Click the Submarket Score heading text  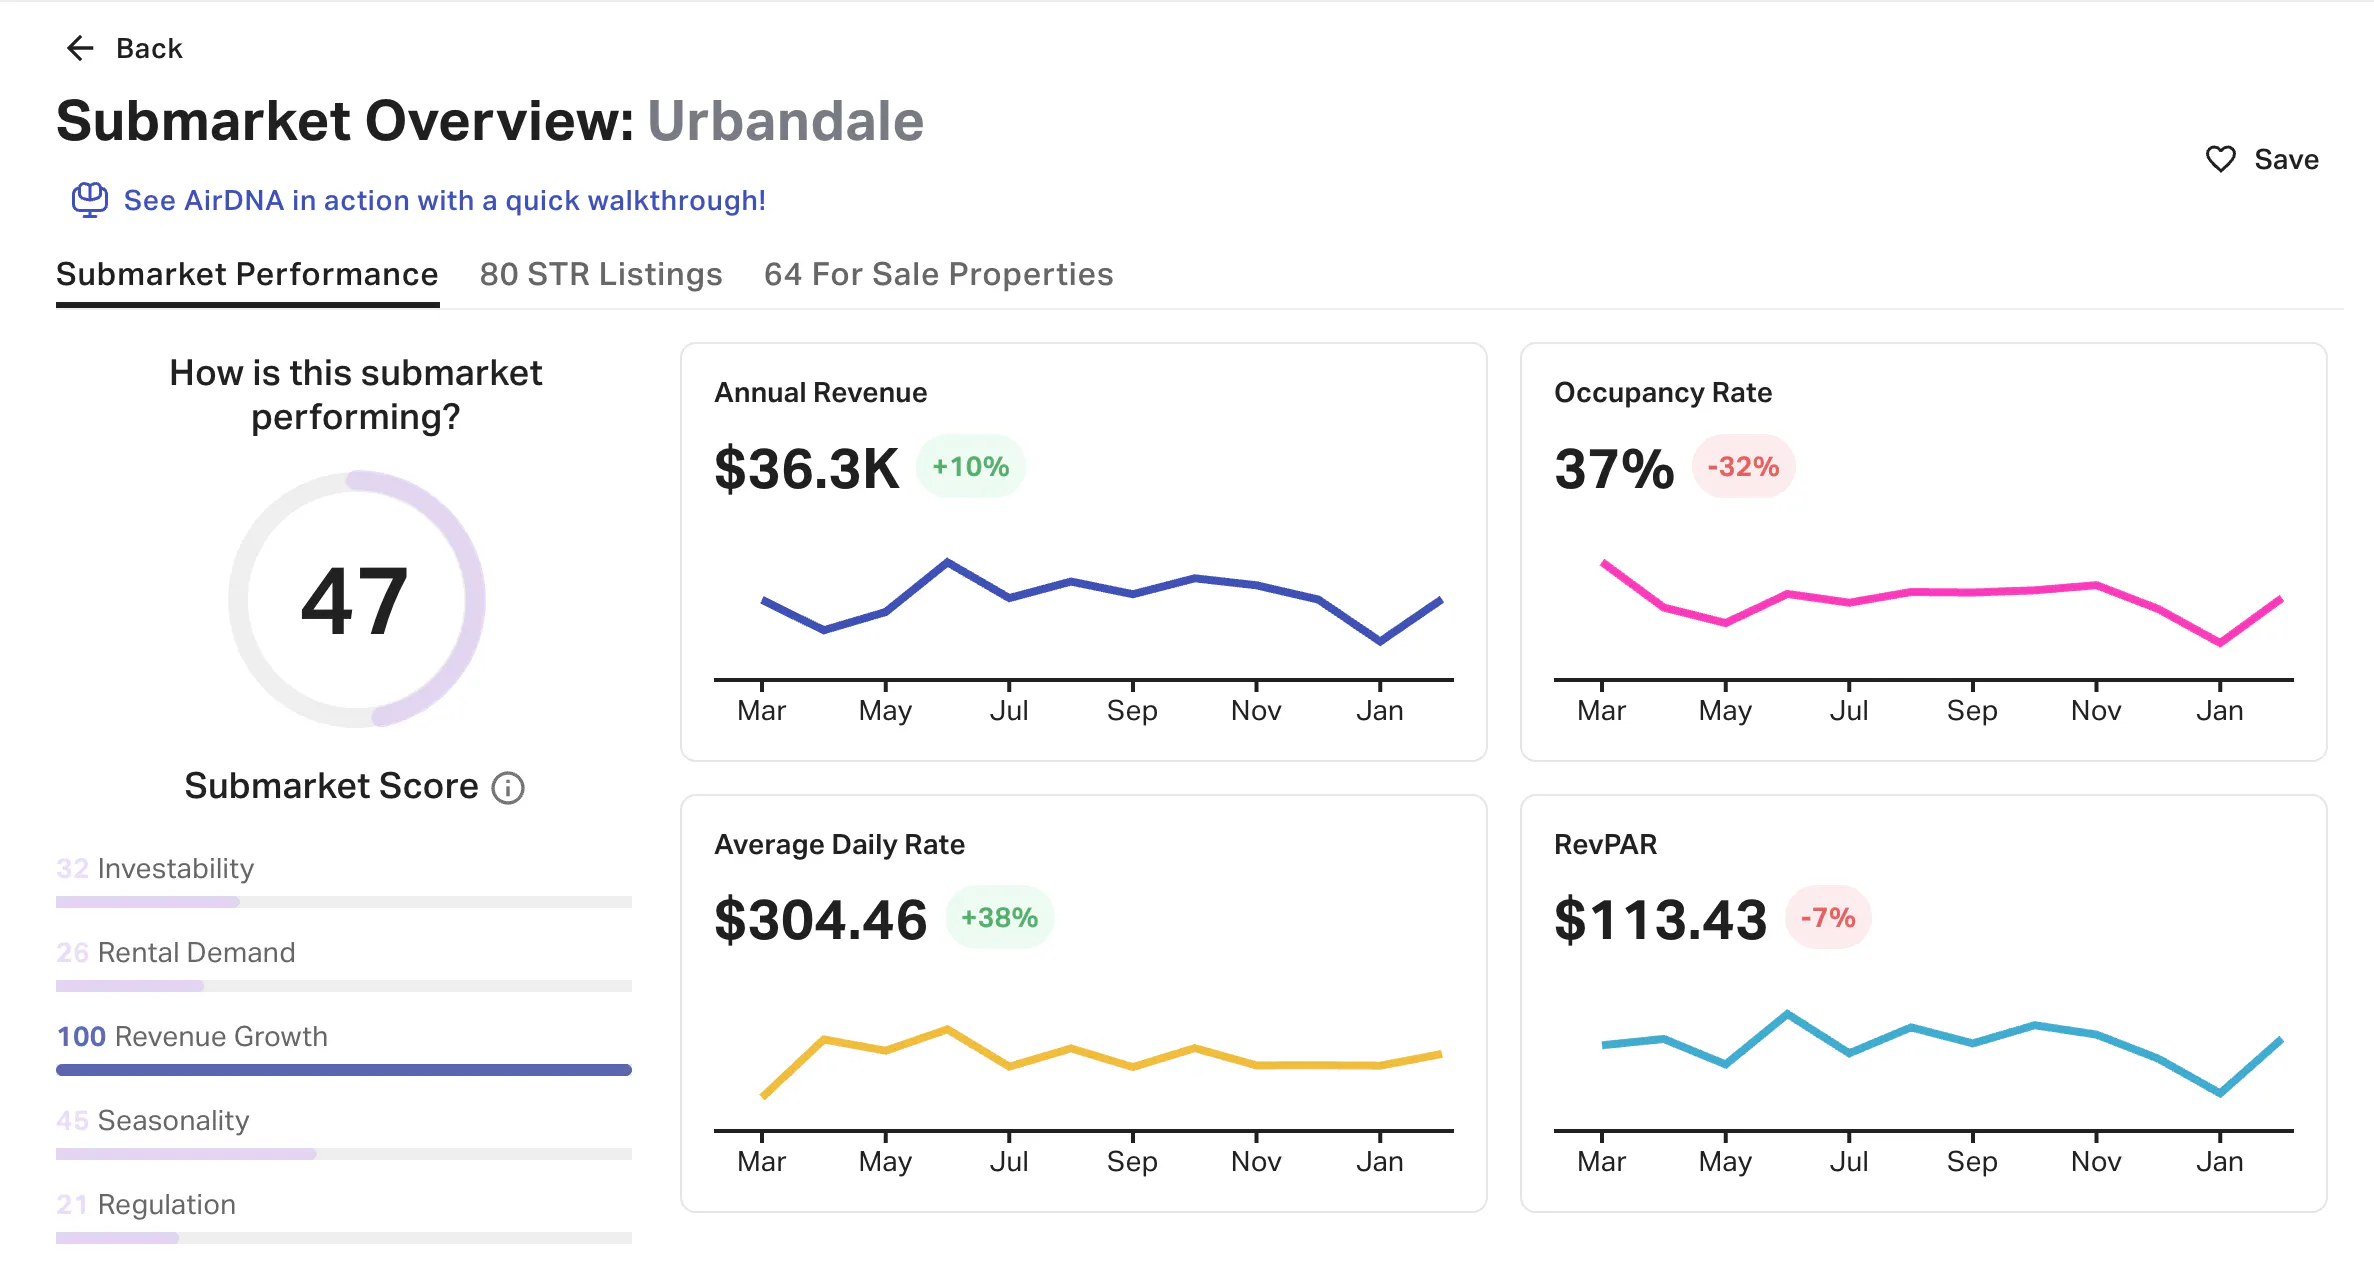click(x=331, y=786)
